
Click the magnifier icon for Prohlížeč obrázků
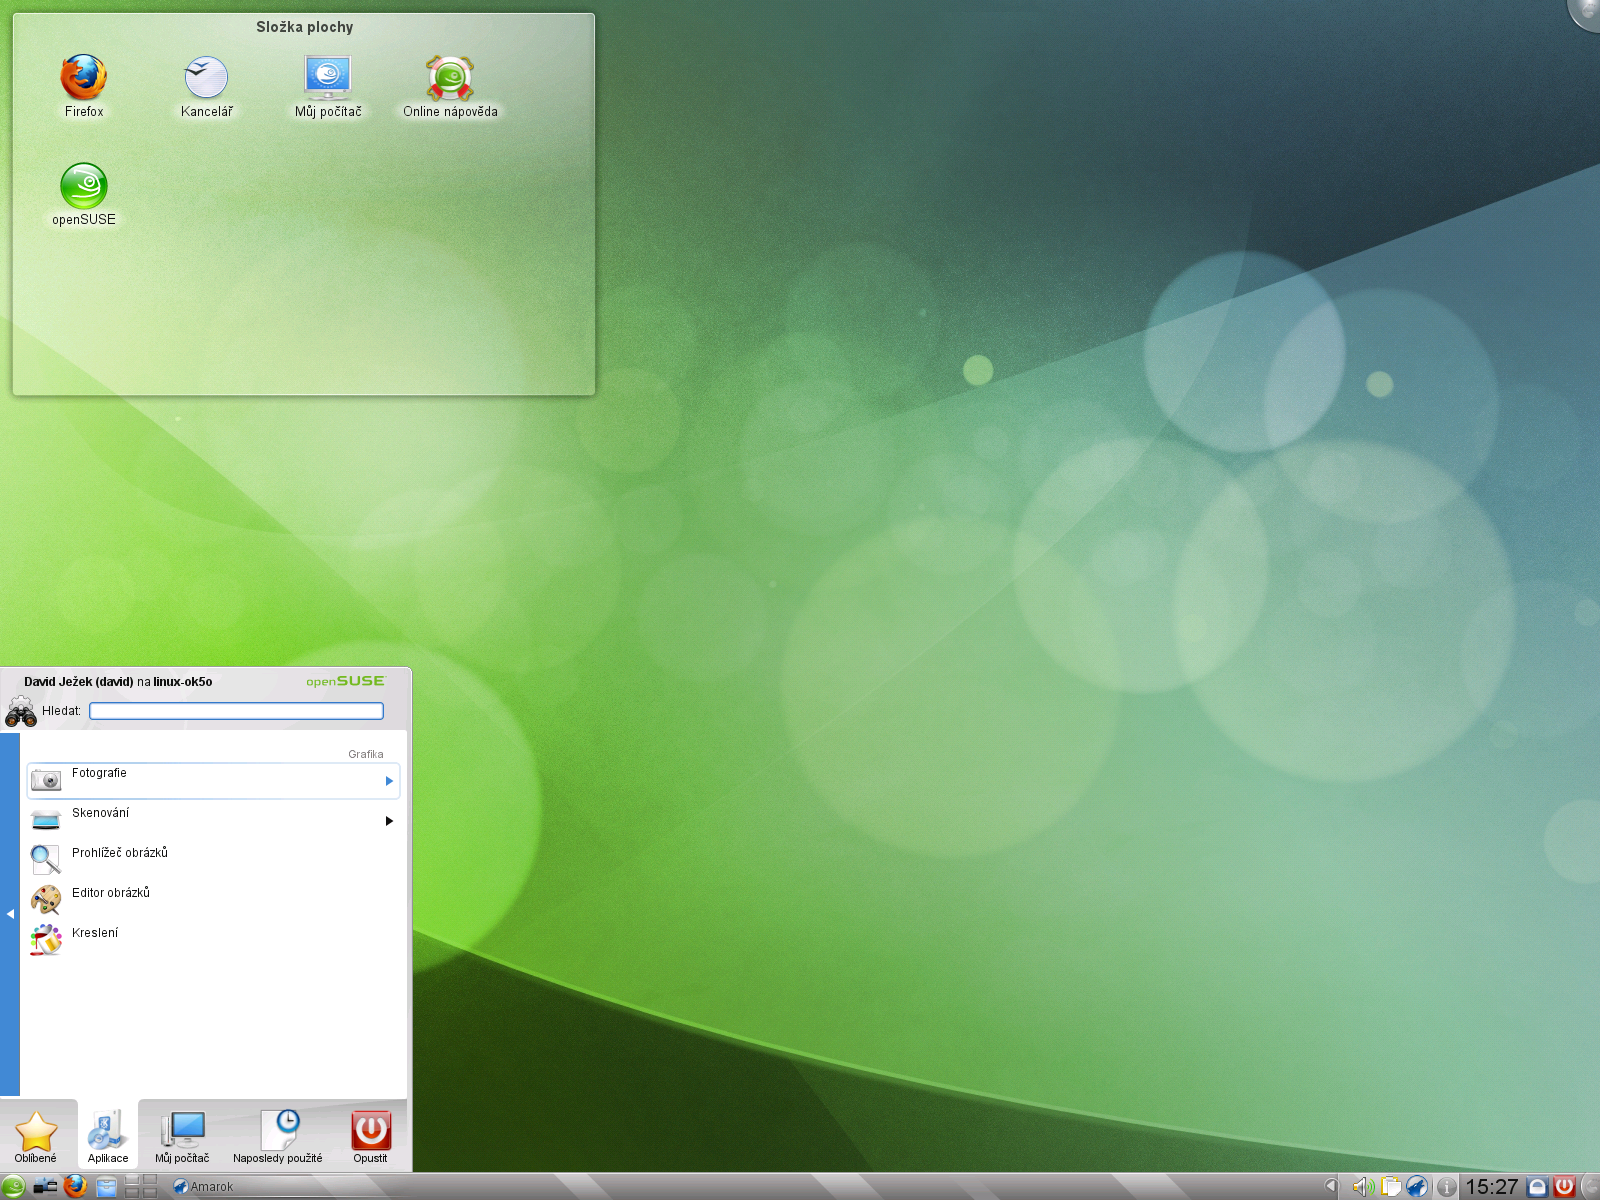46,859
